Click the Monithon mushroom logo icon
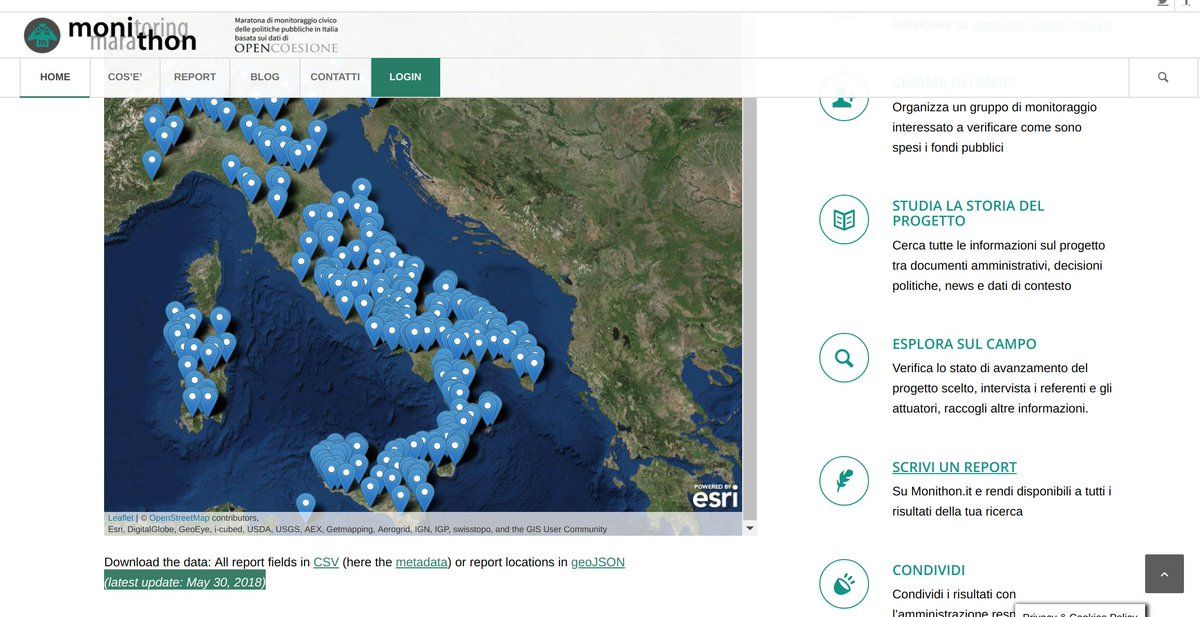Screen dimensions: 1200x617 point(42,35)
